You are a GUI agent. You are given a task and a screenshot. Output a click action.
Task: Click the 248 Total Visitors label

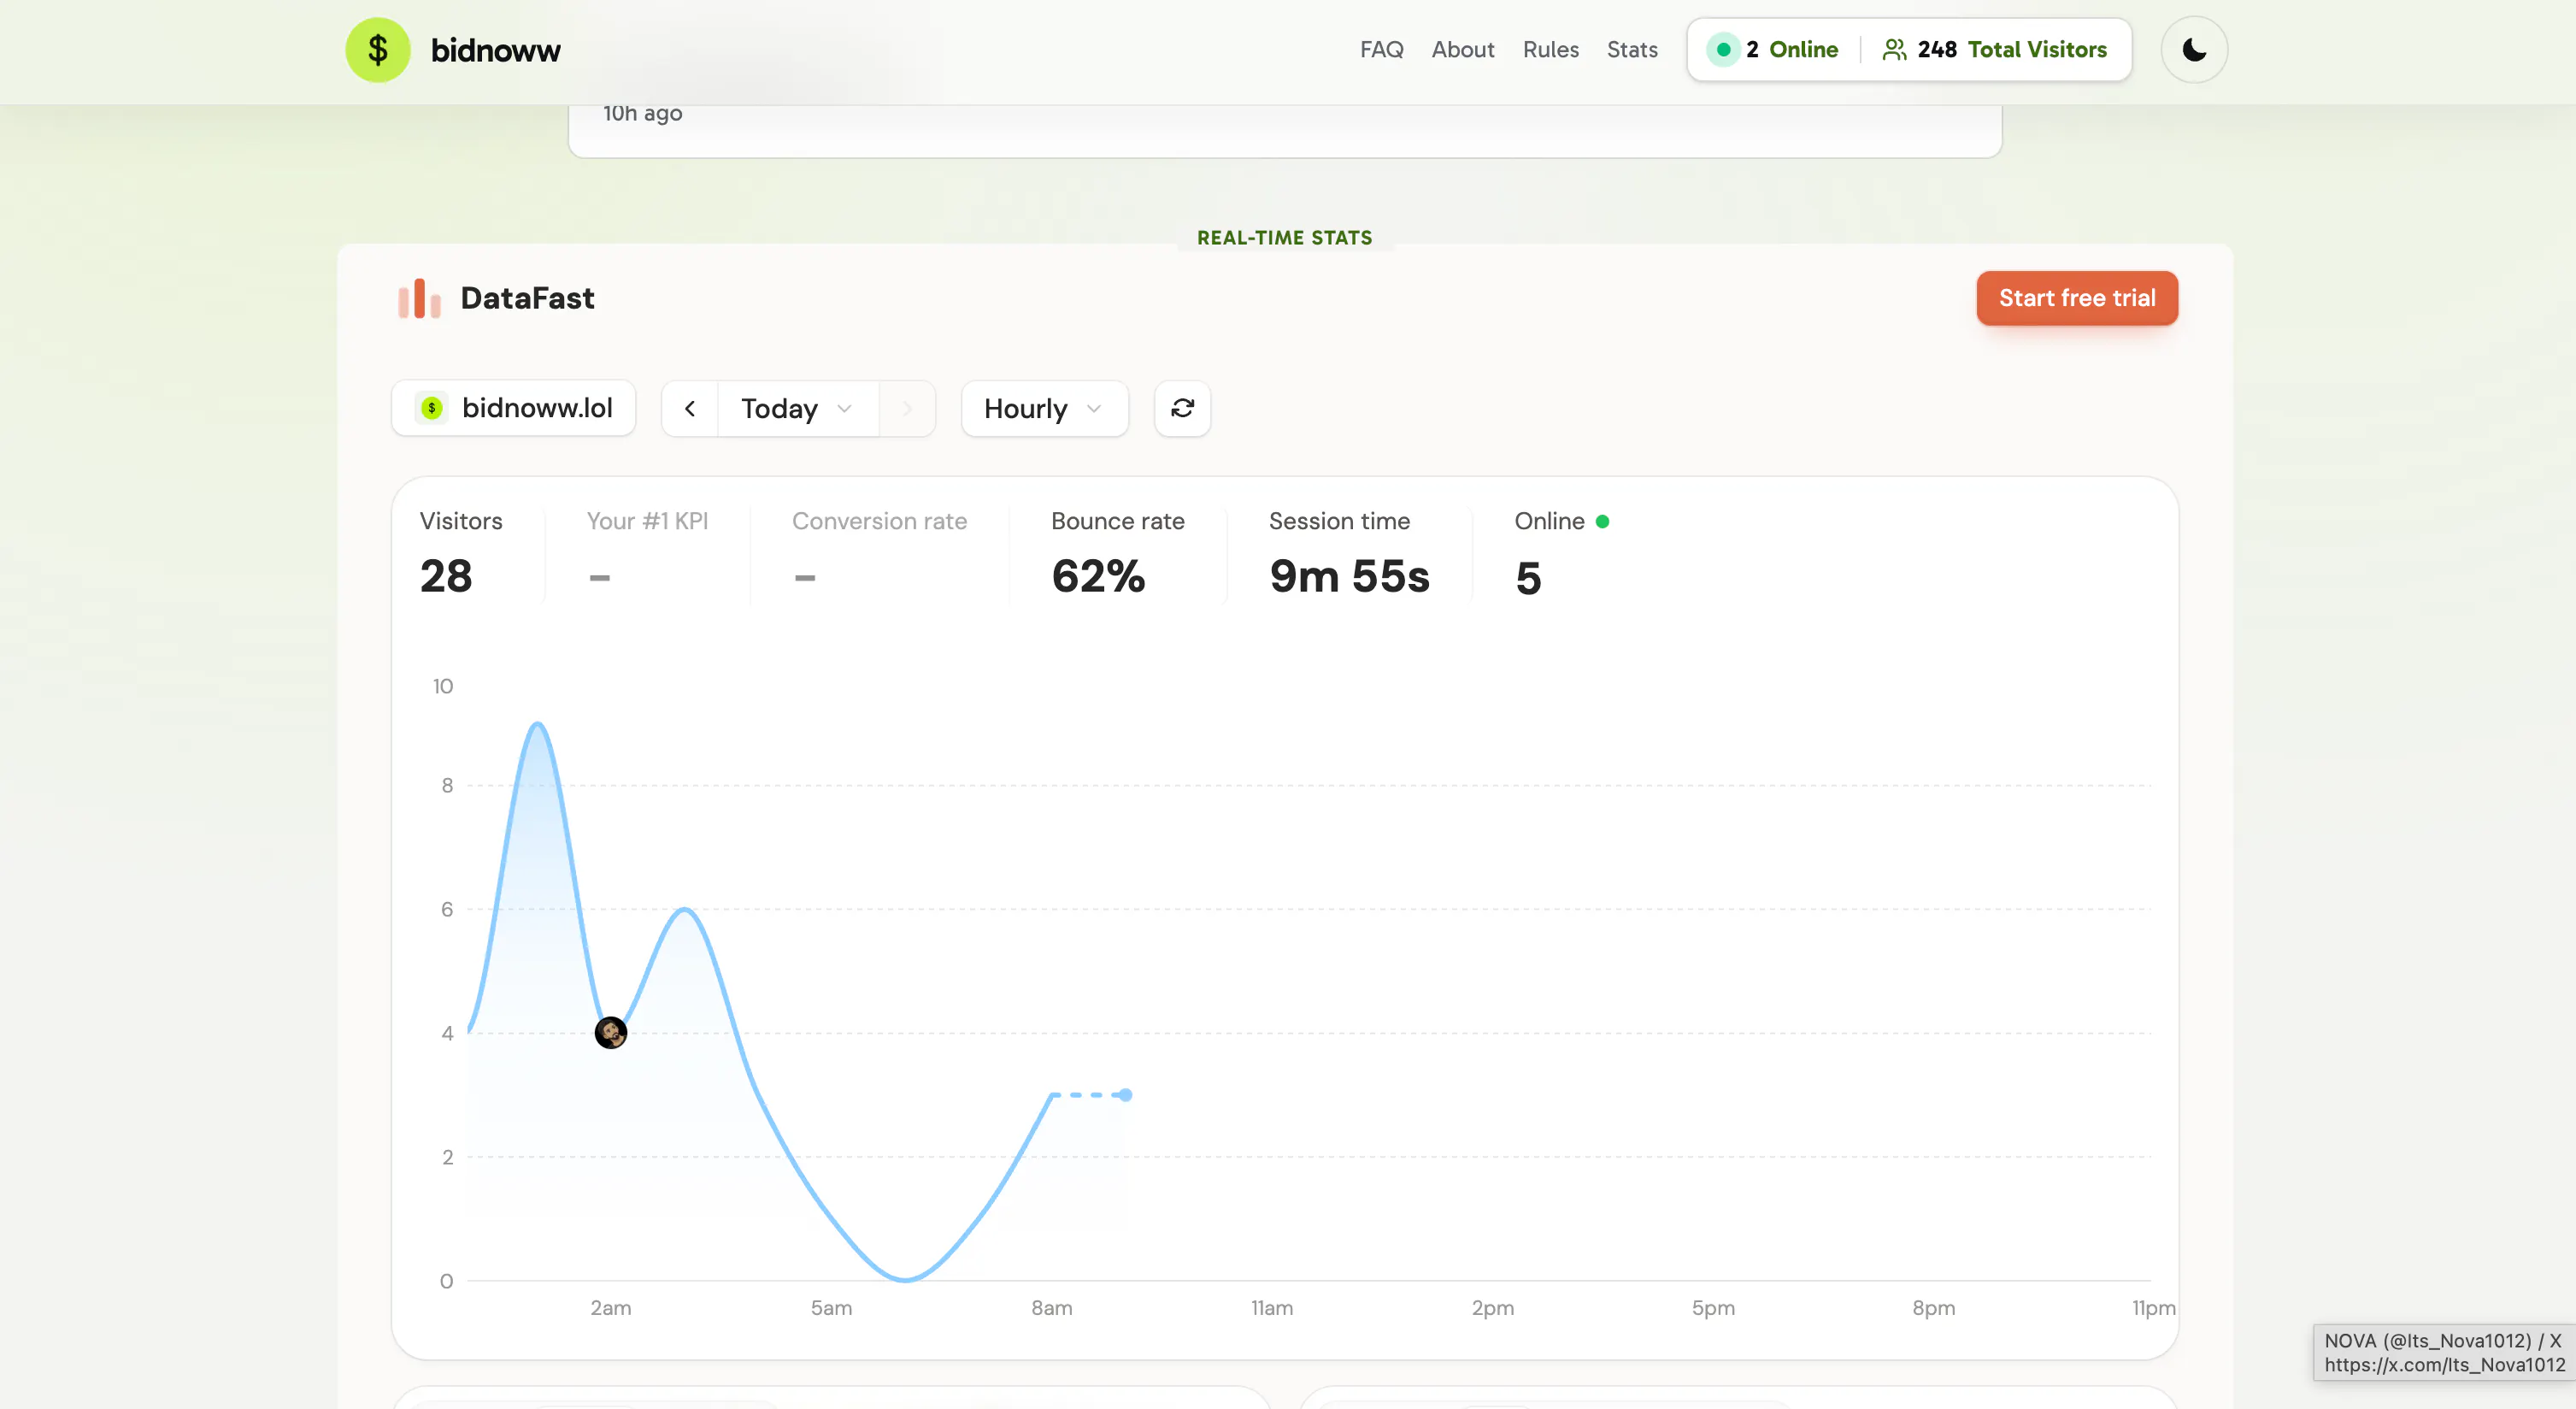point(2011,49)
